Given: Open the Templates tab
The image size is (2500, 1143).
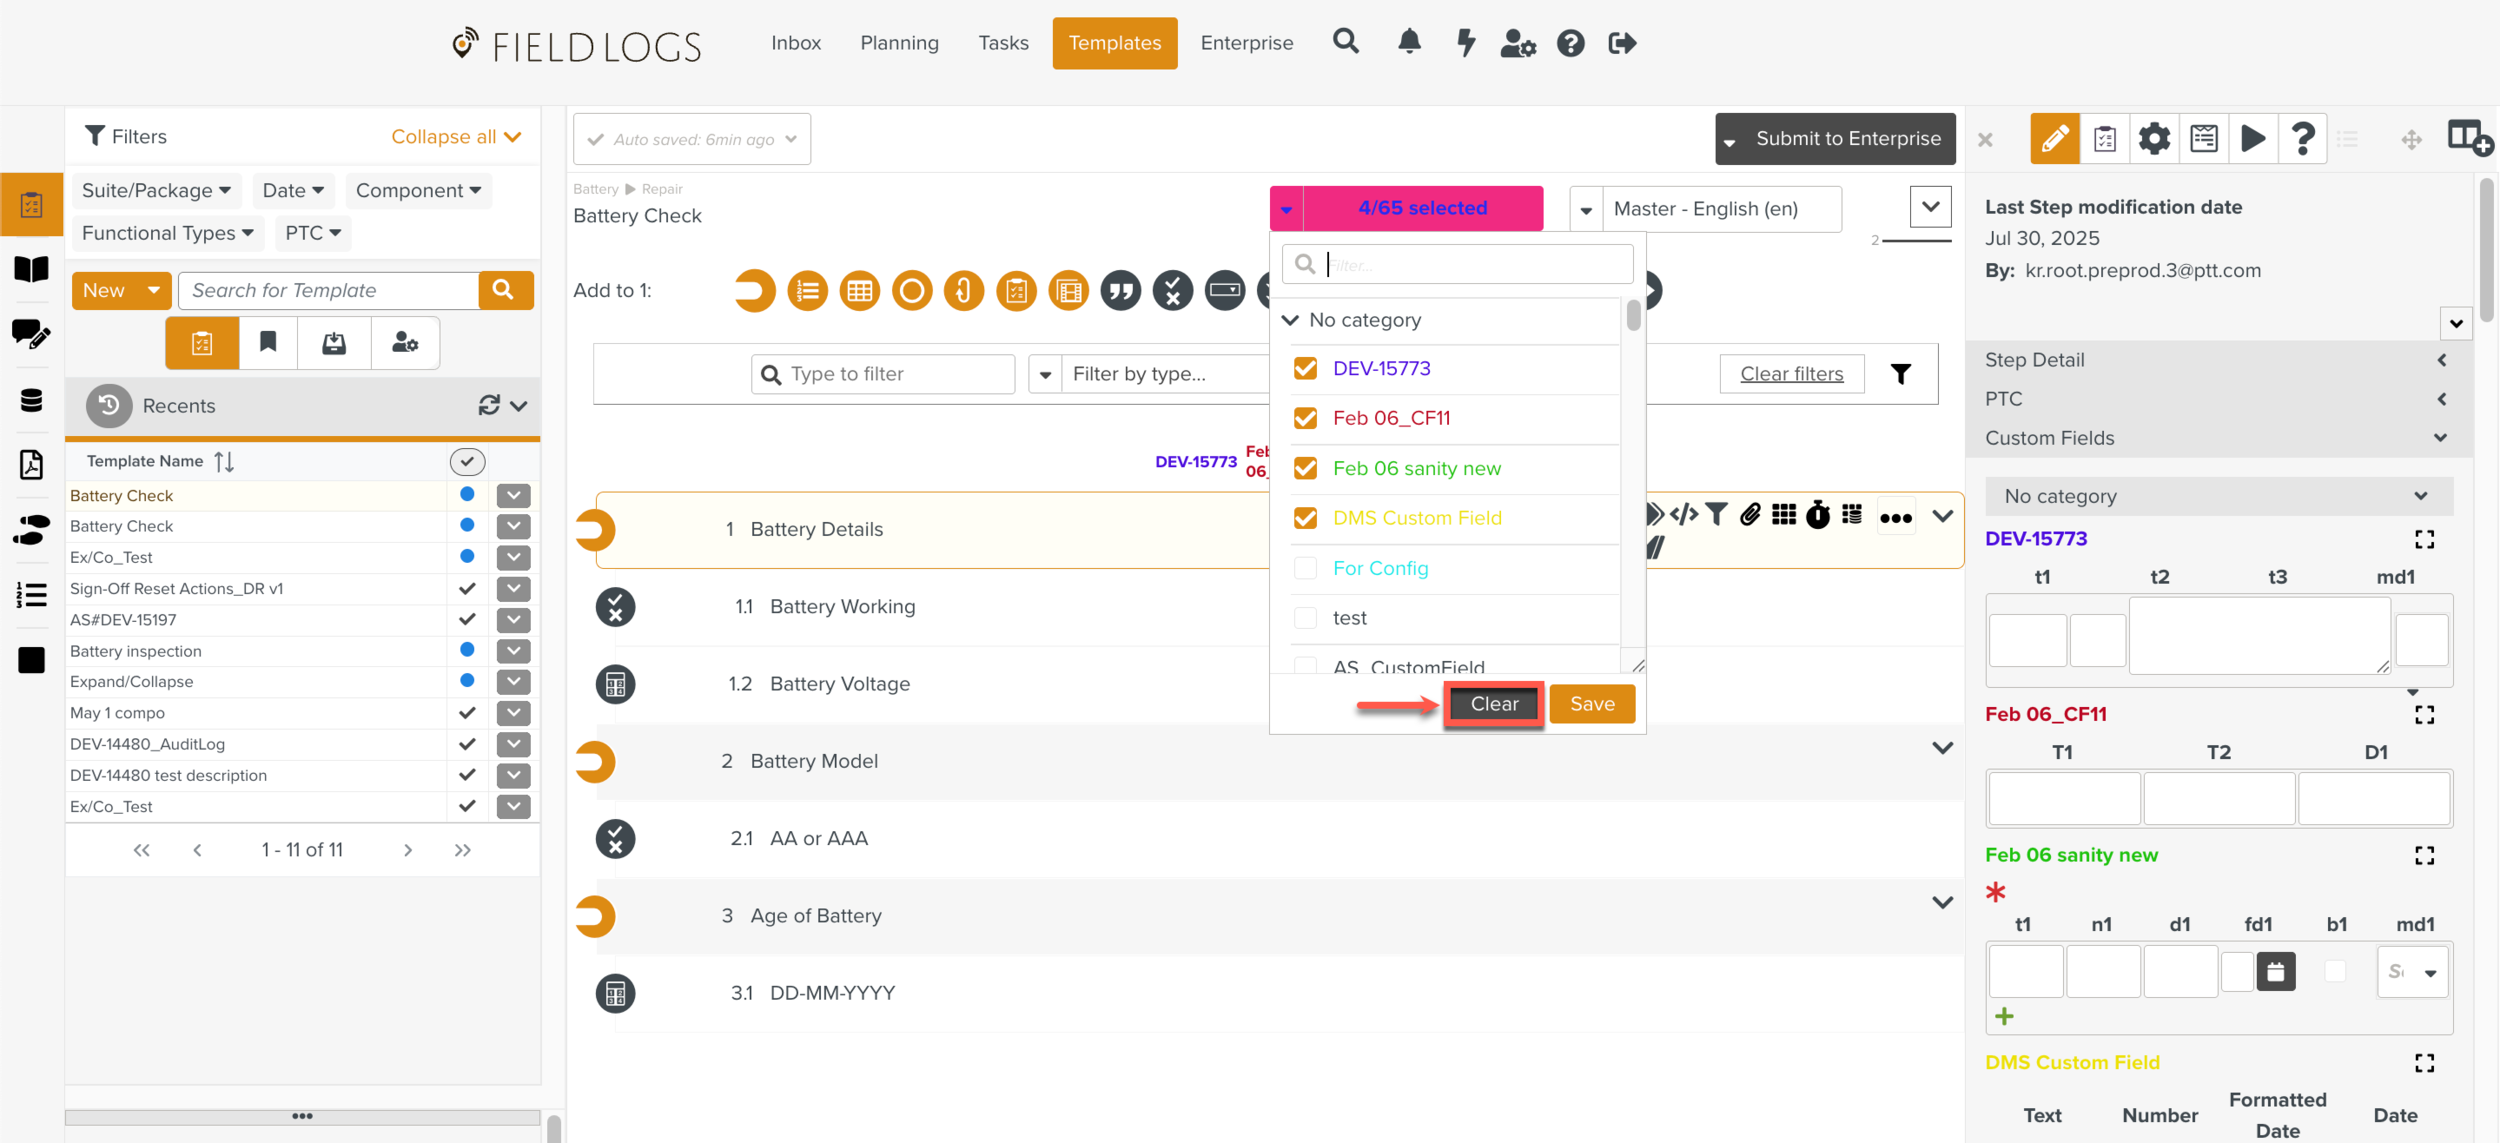Looking at the screenshot, I should tap(1114, 43).
